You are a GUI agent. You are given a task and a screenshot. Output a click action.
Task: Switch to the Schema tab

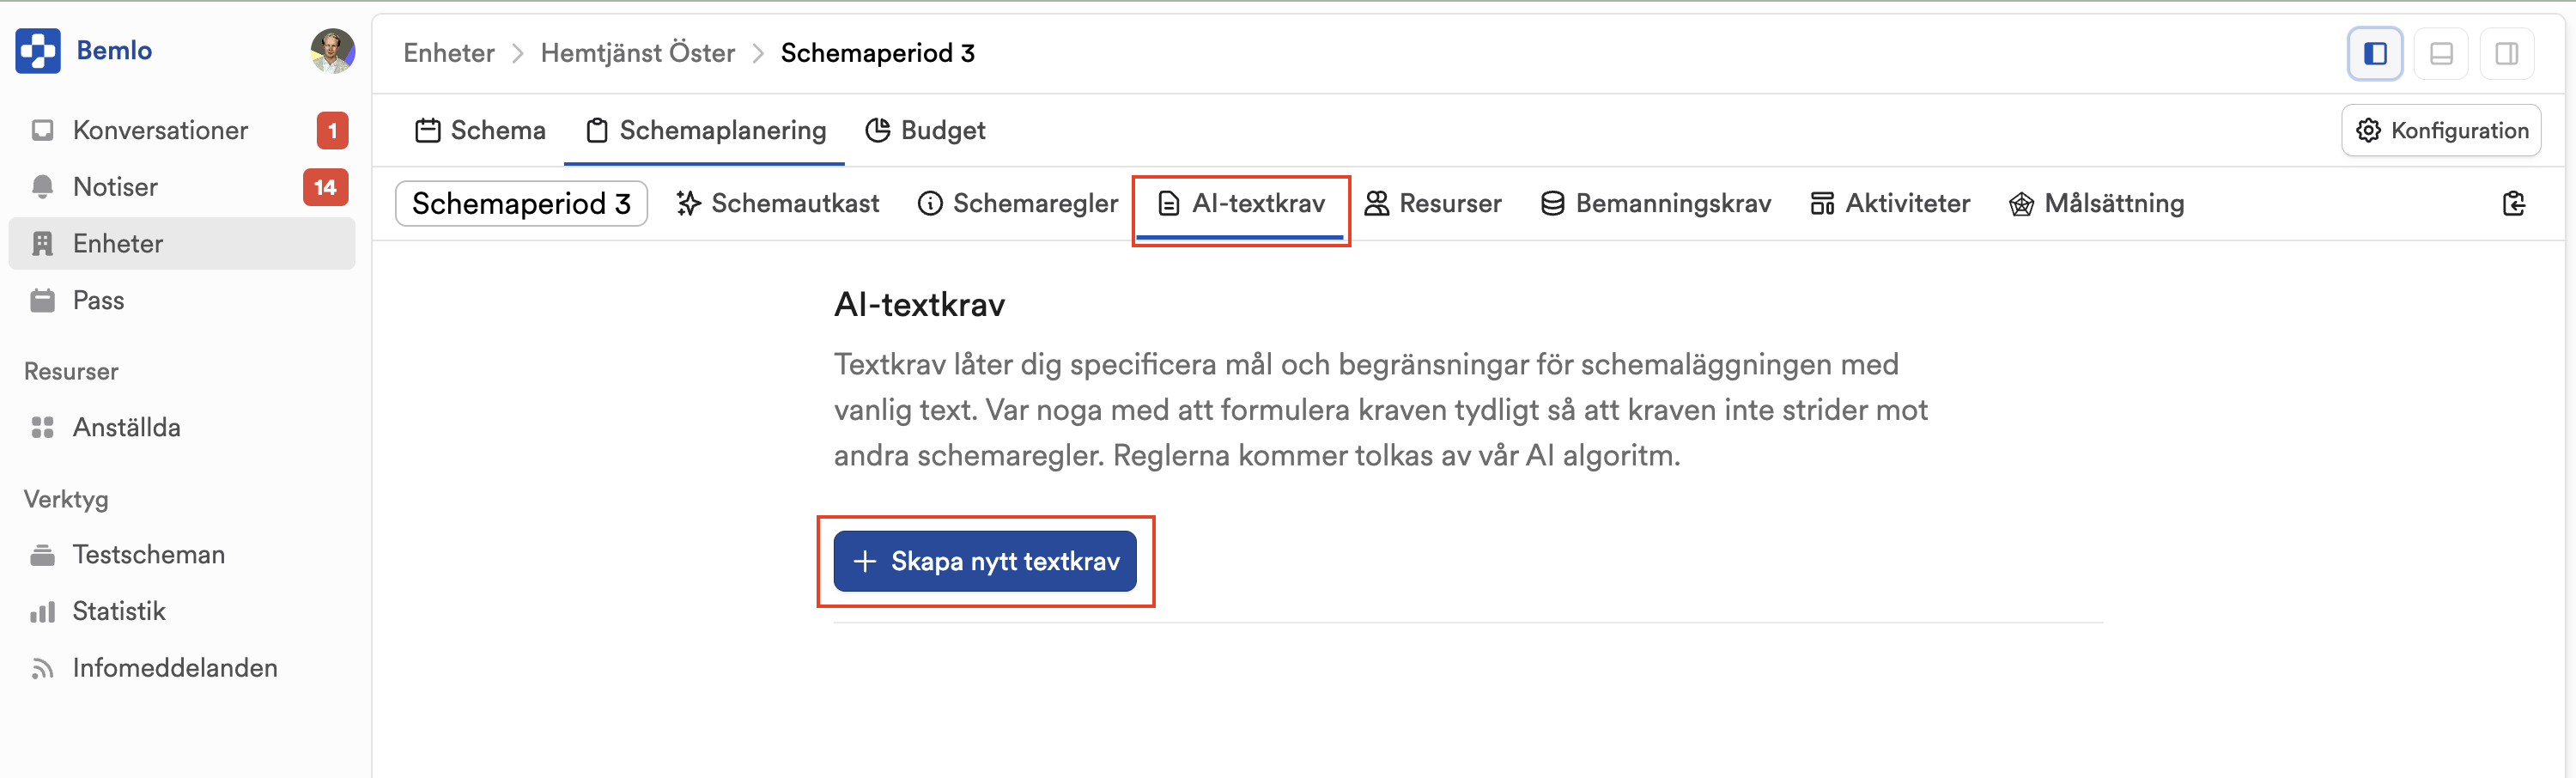point(481,130)
